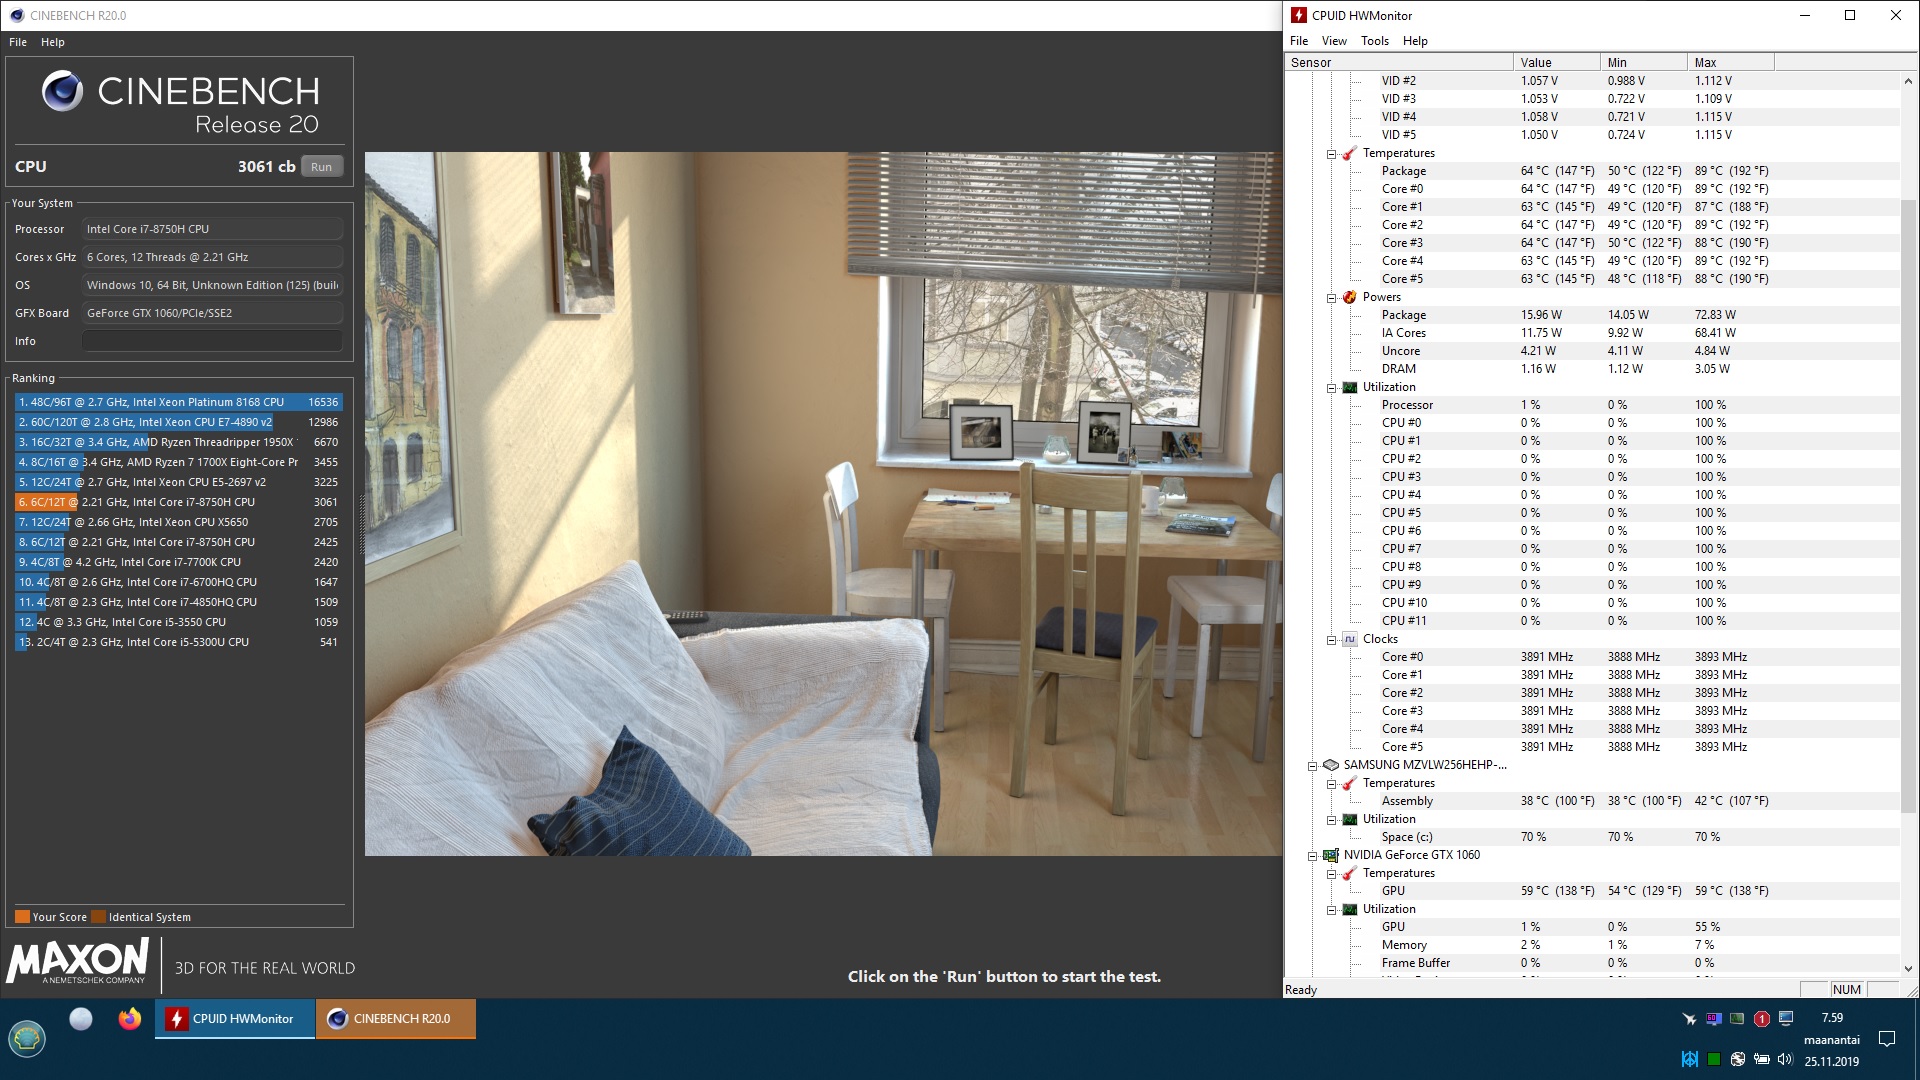Open File menu in HWMonitor
Screen dimensions: 1920x1080
click(1299, 41)
